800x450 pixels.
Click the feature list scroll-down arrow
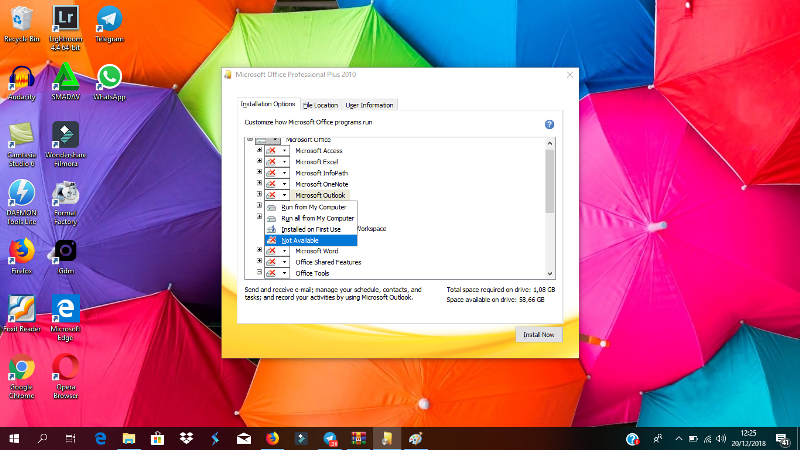pos(549,273)
